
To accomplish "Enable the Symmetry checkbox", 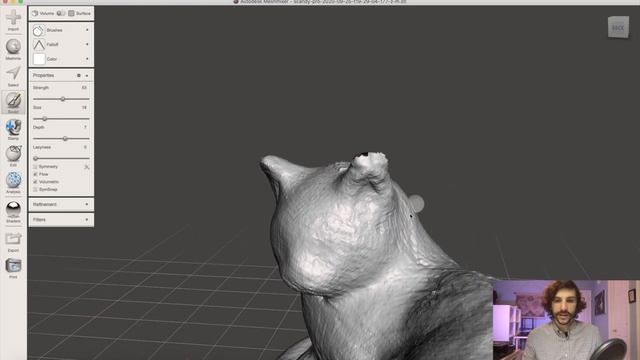I will click(35, 167).
